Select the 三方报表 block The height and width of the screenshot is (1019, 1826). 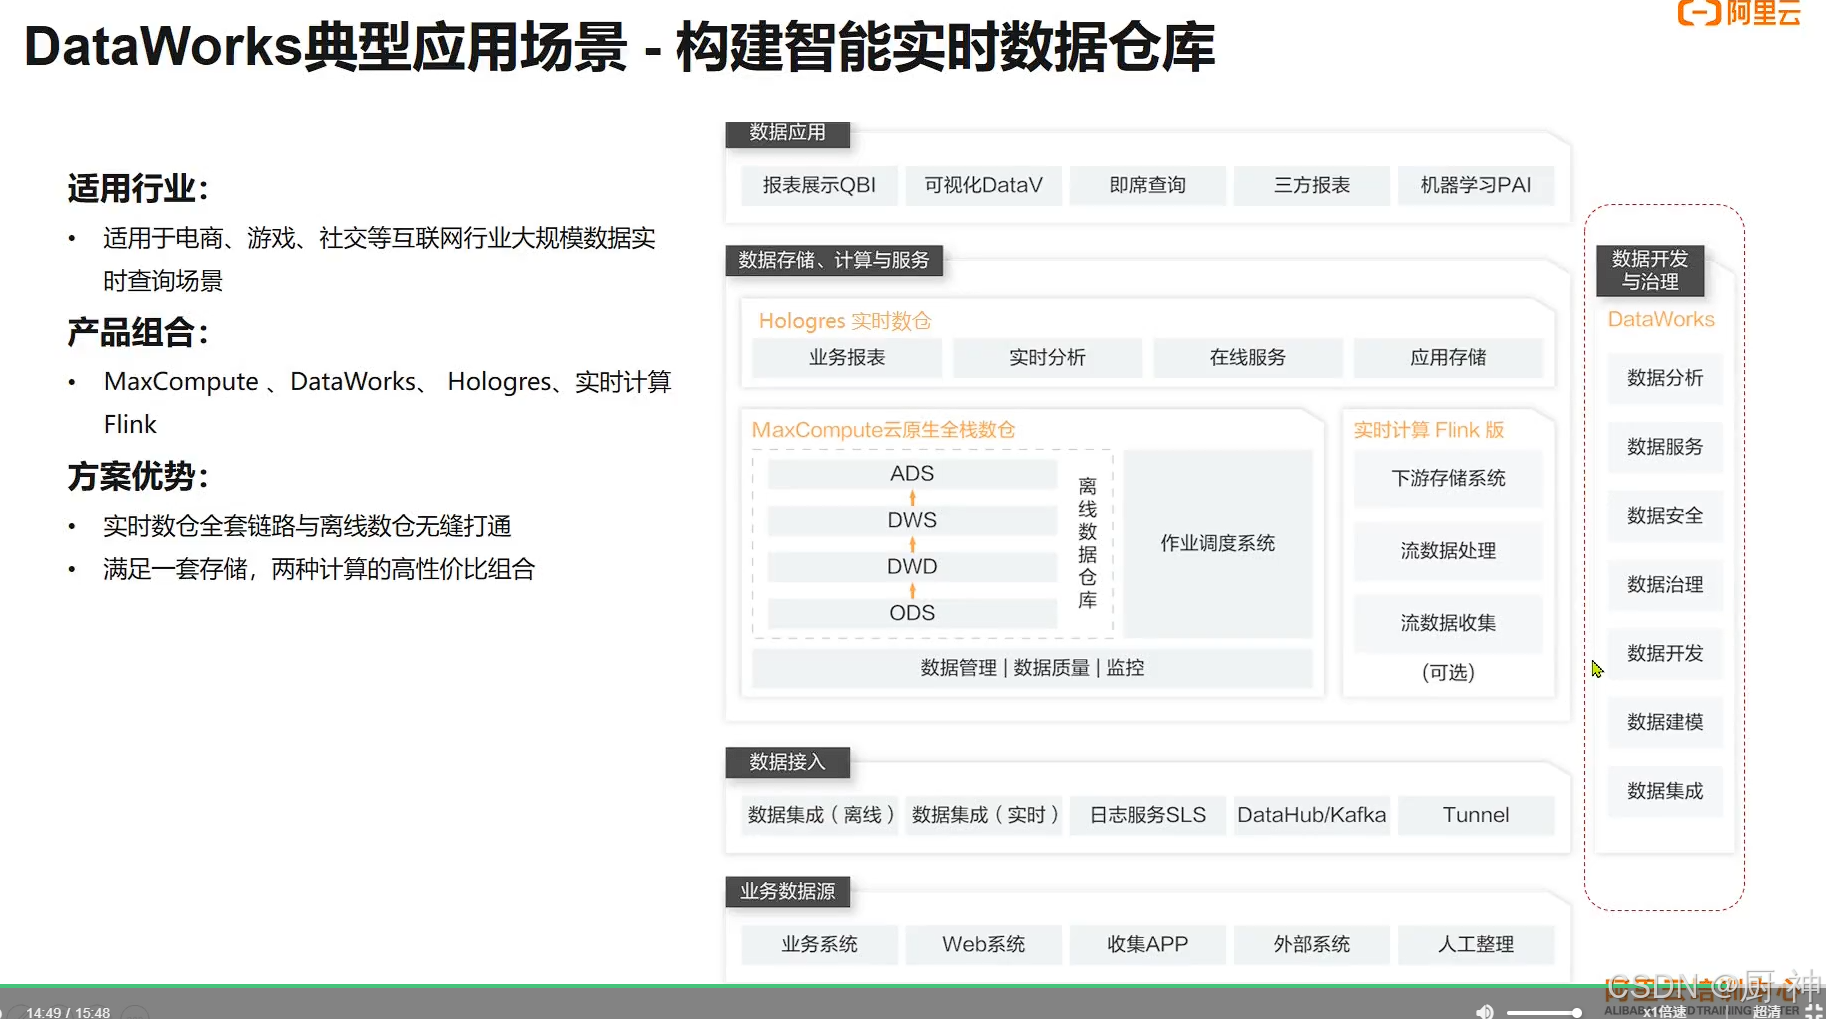[x=1311, y=184]
